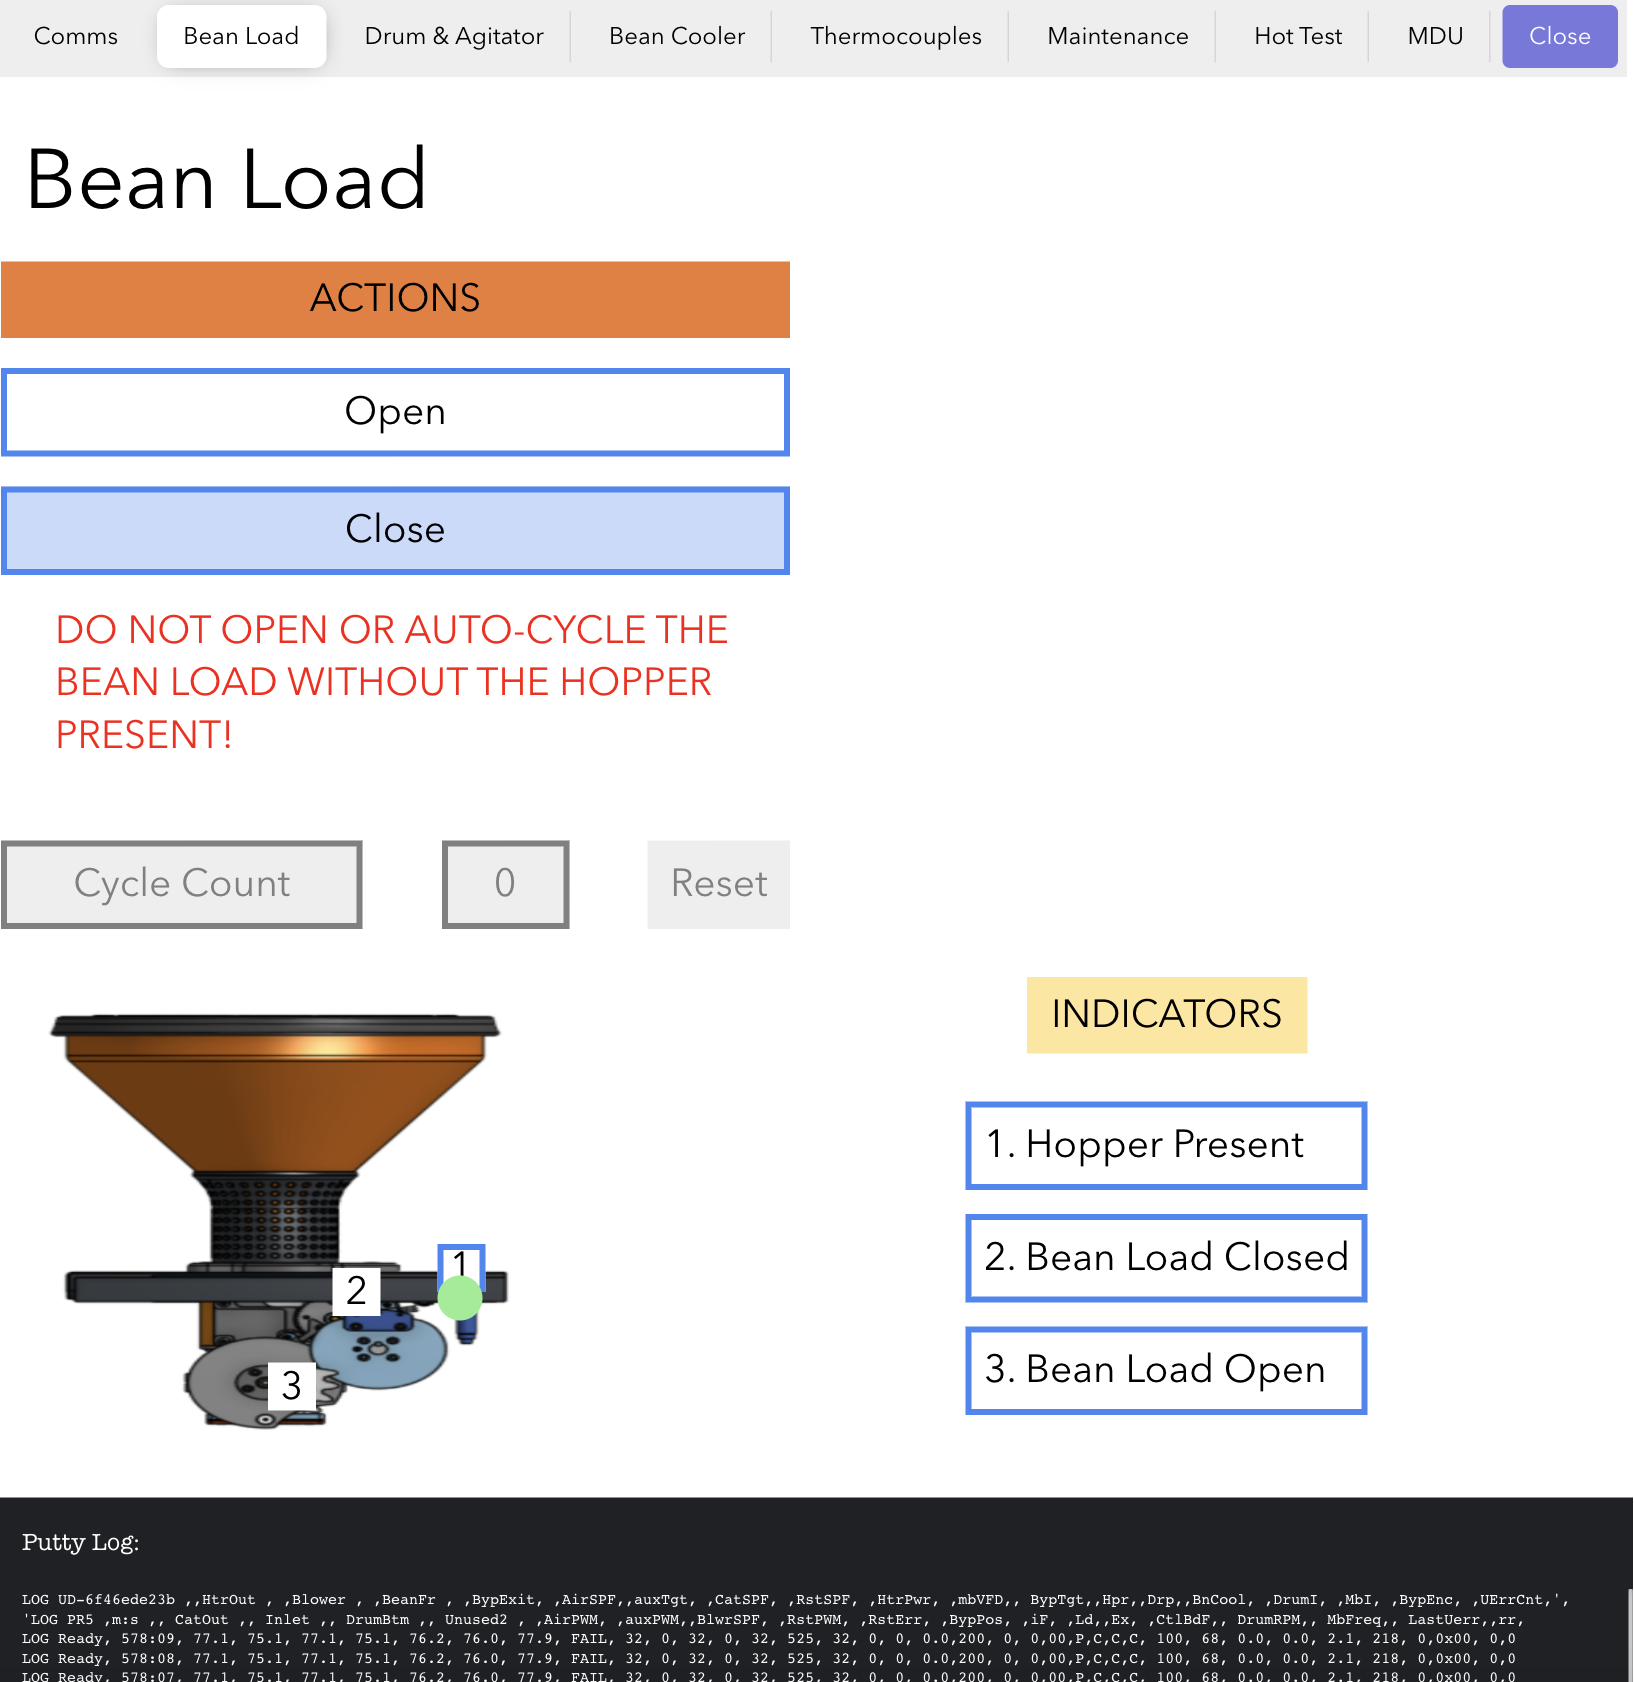The width and height of the screenshot is (1634, 1682).
Task: Open the Drum & Agitator tab
Action: click(454, 36)
